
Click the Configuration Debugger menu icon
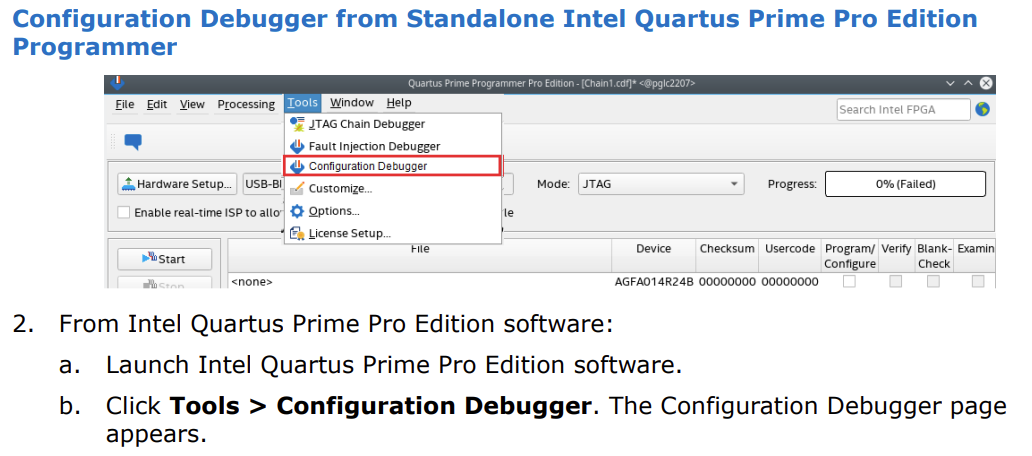point(297,166)
